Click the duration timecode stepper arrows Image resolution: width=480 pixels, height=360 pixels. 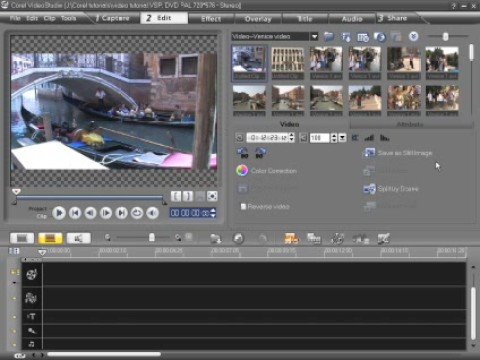coord(292,138)
